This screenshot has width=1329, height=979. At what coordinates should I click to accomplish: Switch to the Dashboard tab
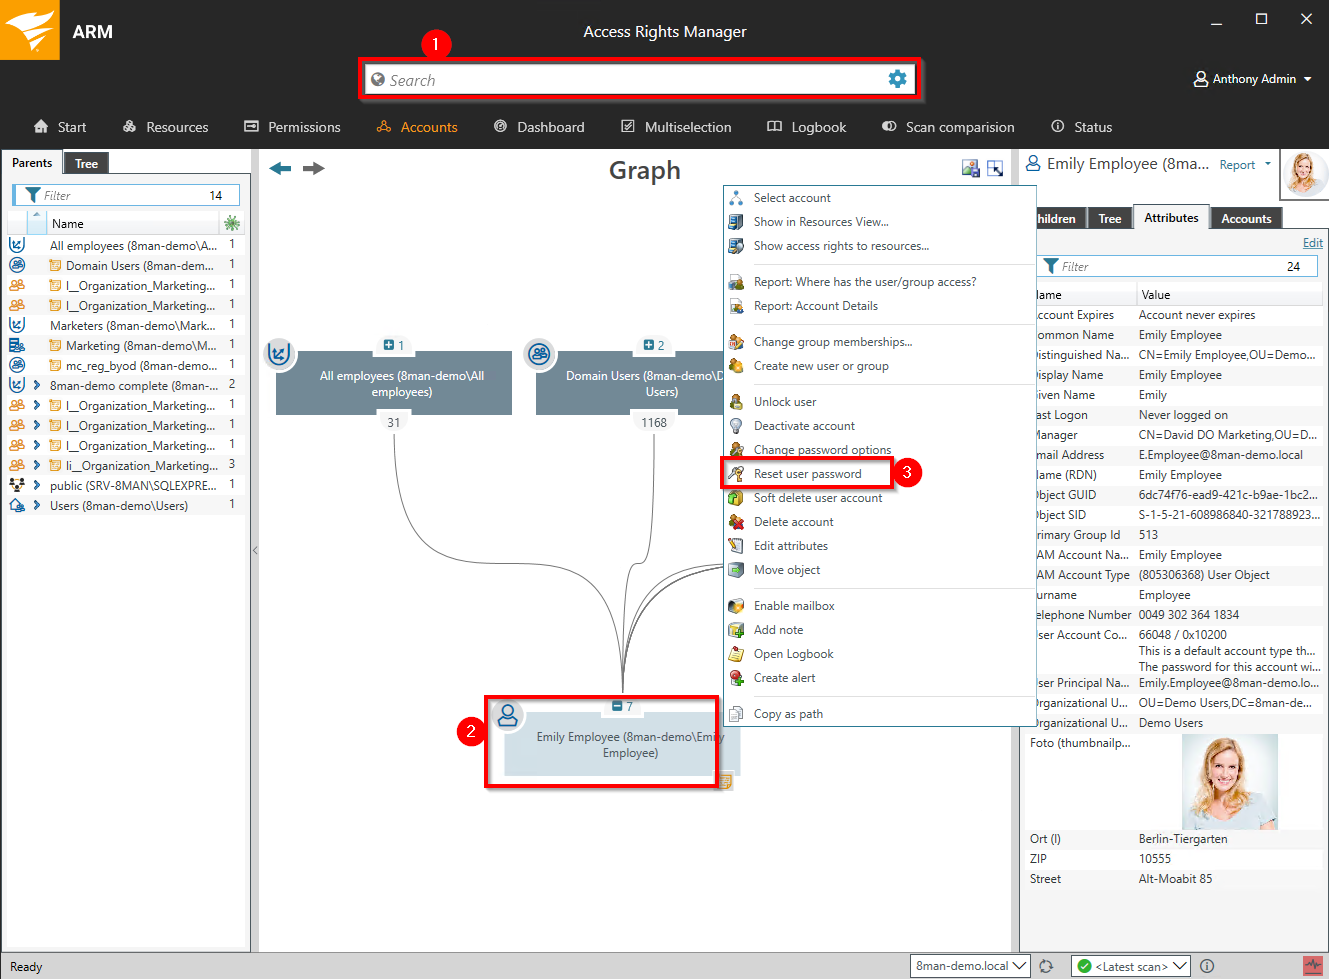tap(539, 127)
